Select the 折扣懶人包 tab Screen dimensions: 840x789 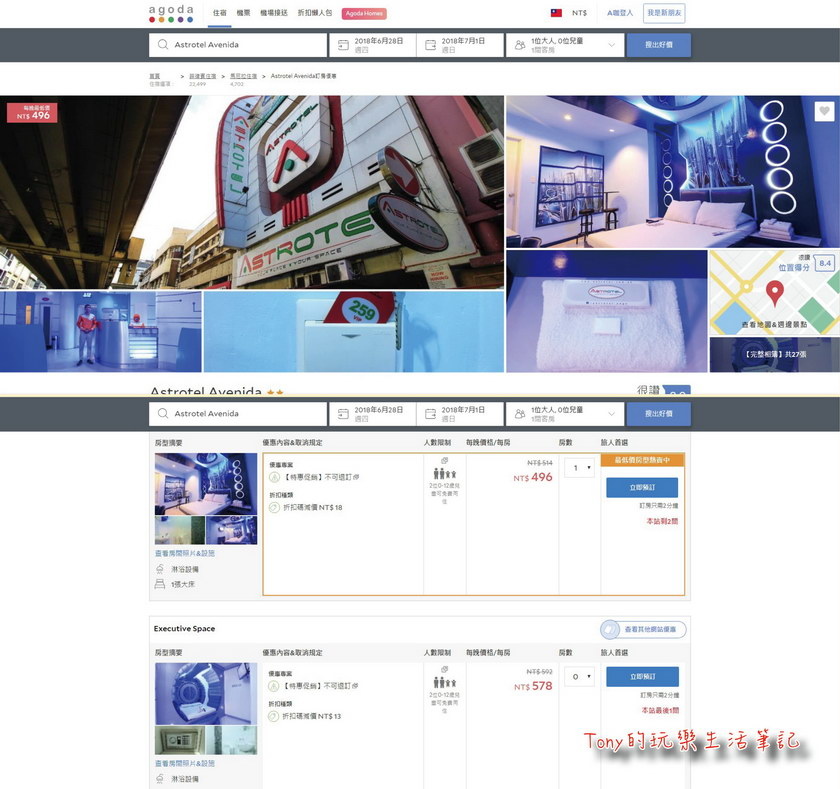pos(315,13)
